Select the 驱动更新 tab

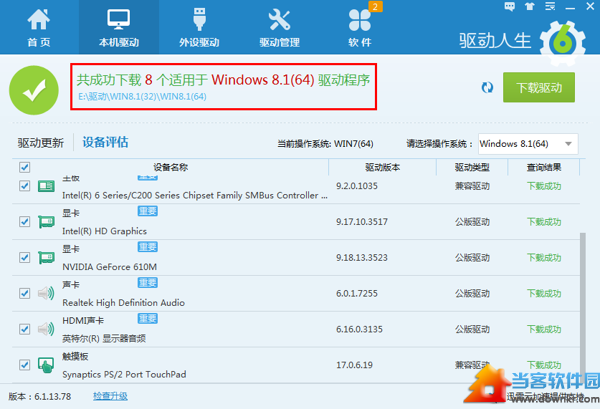click(x=41, y=143)
